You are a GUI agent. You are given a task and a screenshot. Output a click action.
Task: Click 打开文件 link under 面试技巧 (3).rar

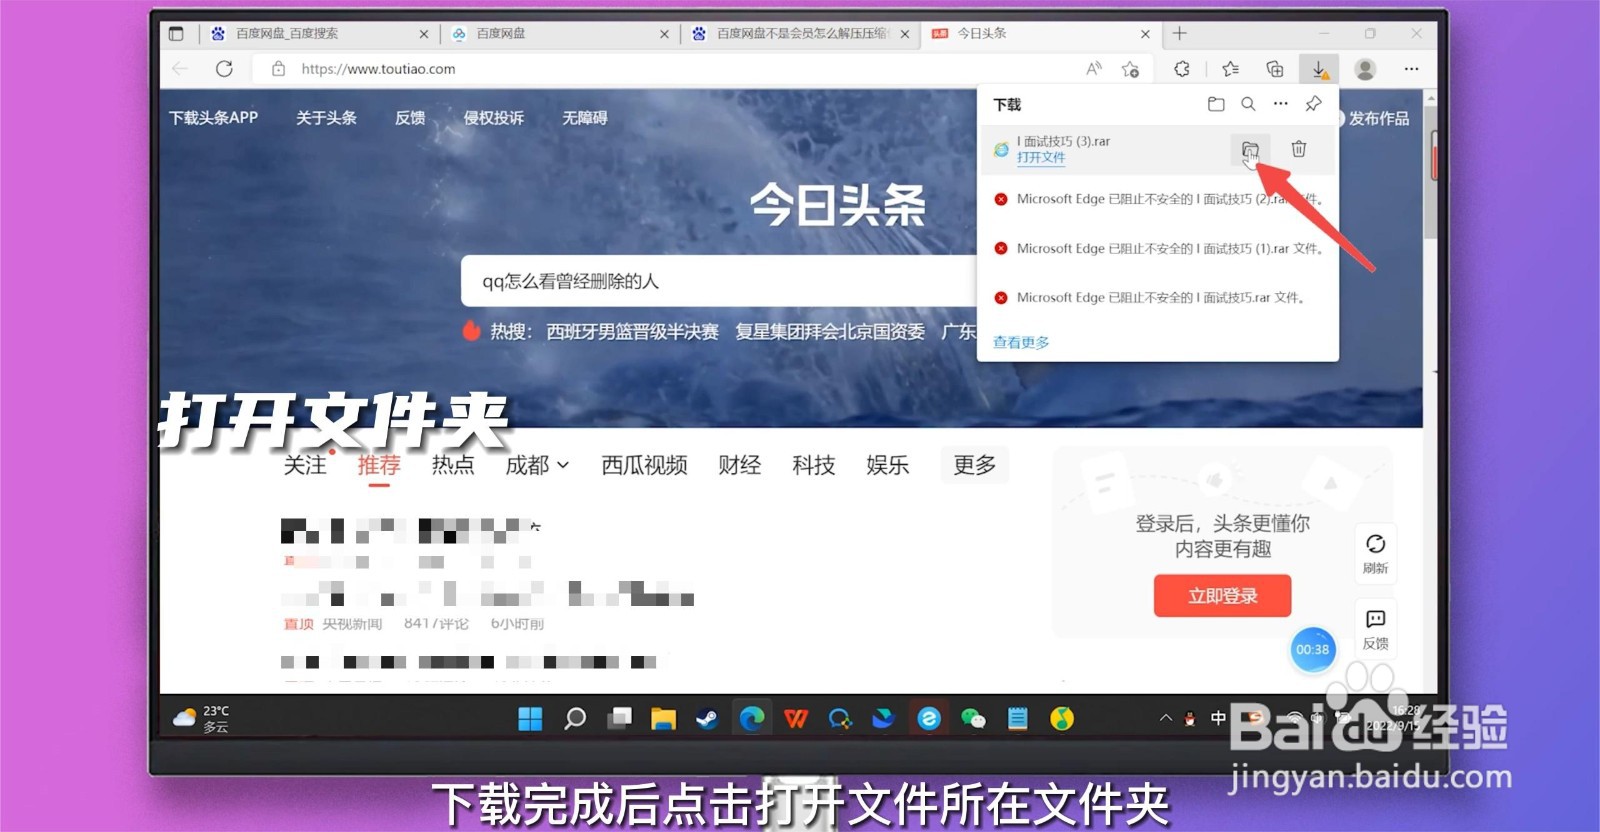tap(1041, 158)
